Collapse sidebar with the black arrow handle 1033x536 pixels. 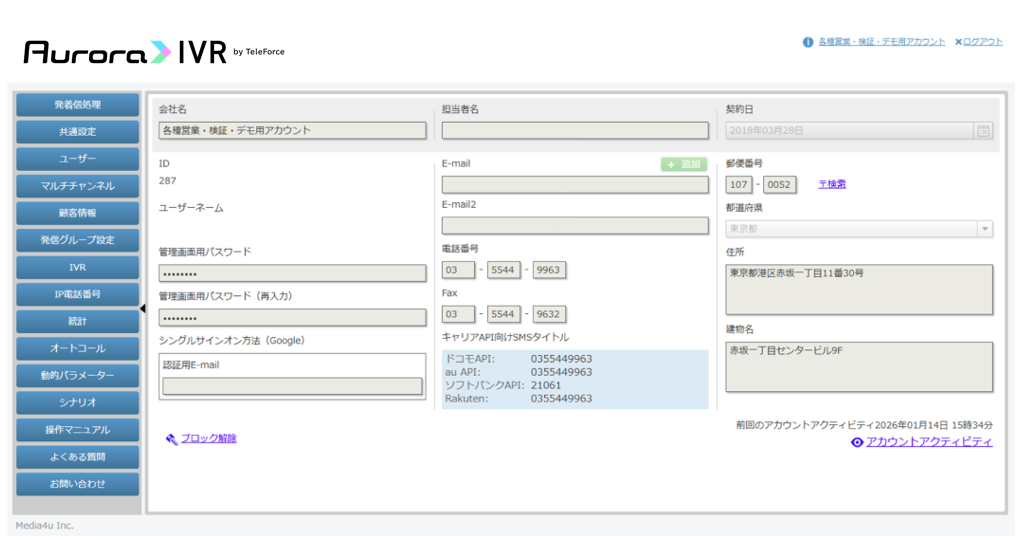click(x=142, y=309)
